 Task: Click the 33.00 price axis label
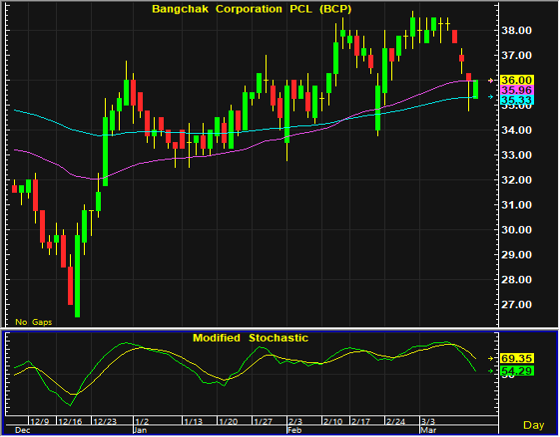(x=516, y=155)
